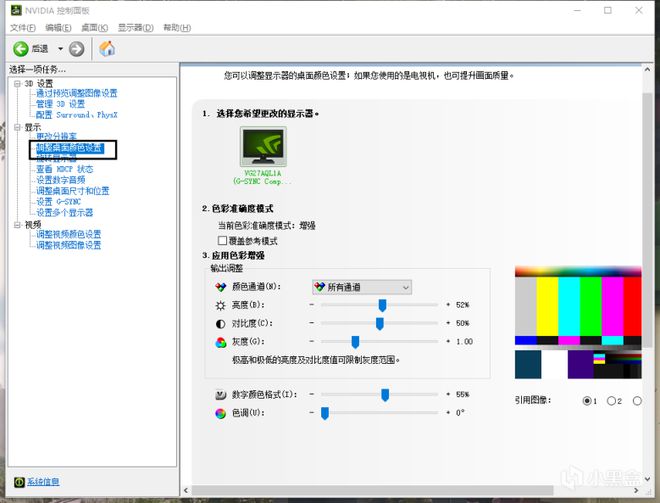Open the 文件(F) menu
Screen dimensions: 660x503
coord(23,28)
